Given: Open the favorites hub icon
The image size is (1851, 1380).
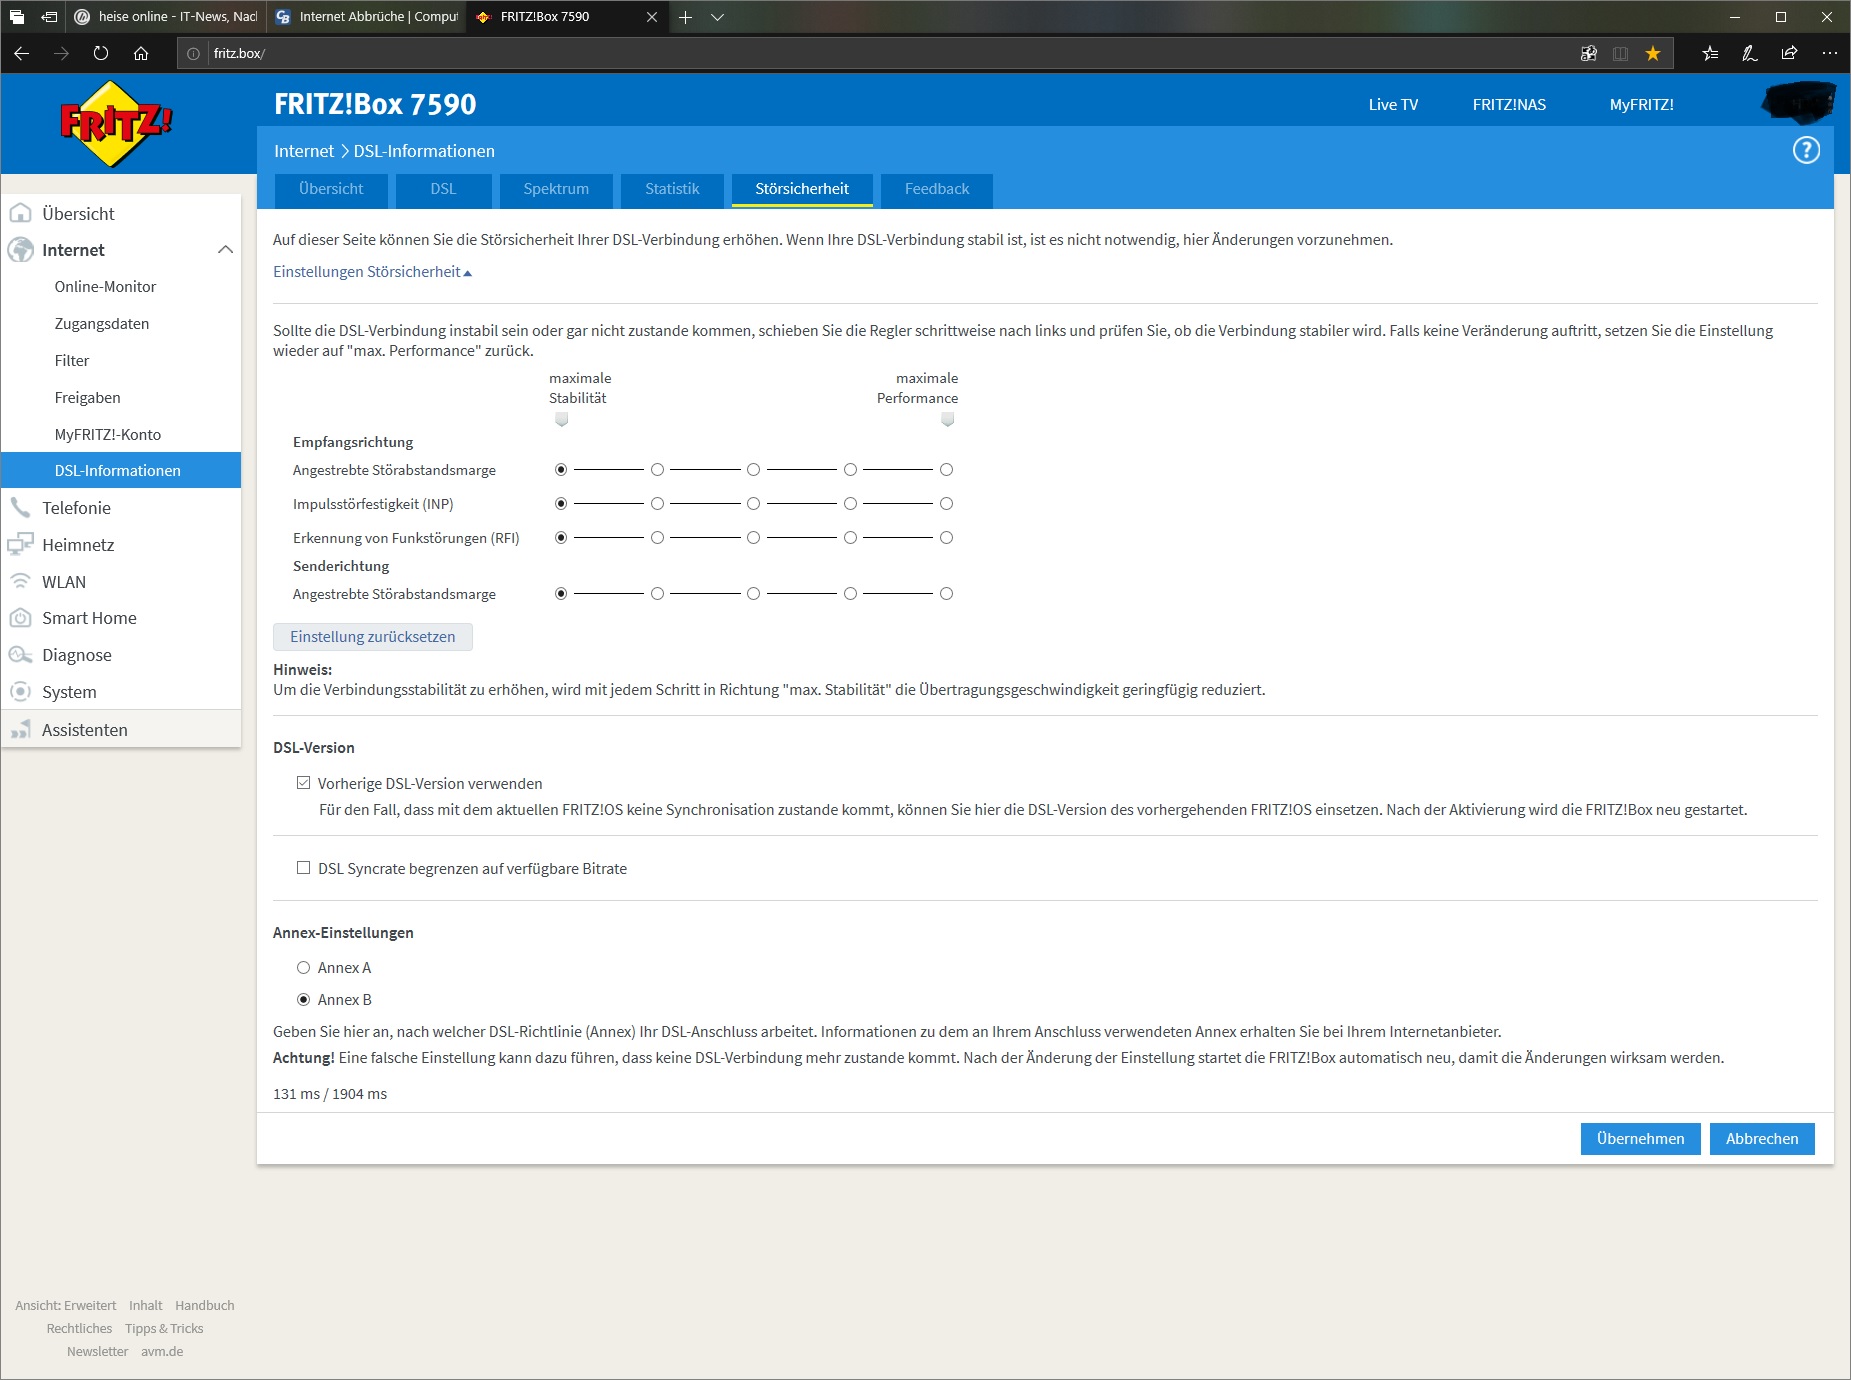Looking at the screenshot, I should coord(1710,53).
